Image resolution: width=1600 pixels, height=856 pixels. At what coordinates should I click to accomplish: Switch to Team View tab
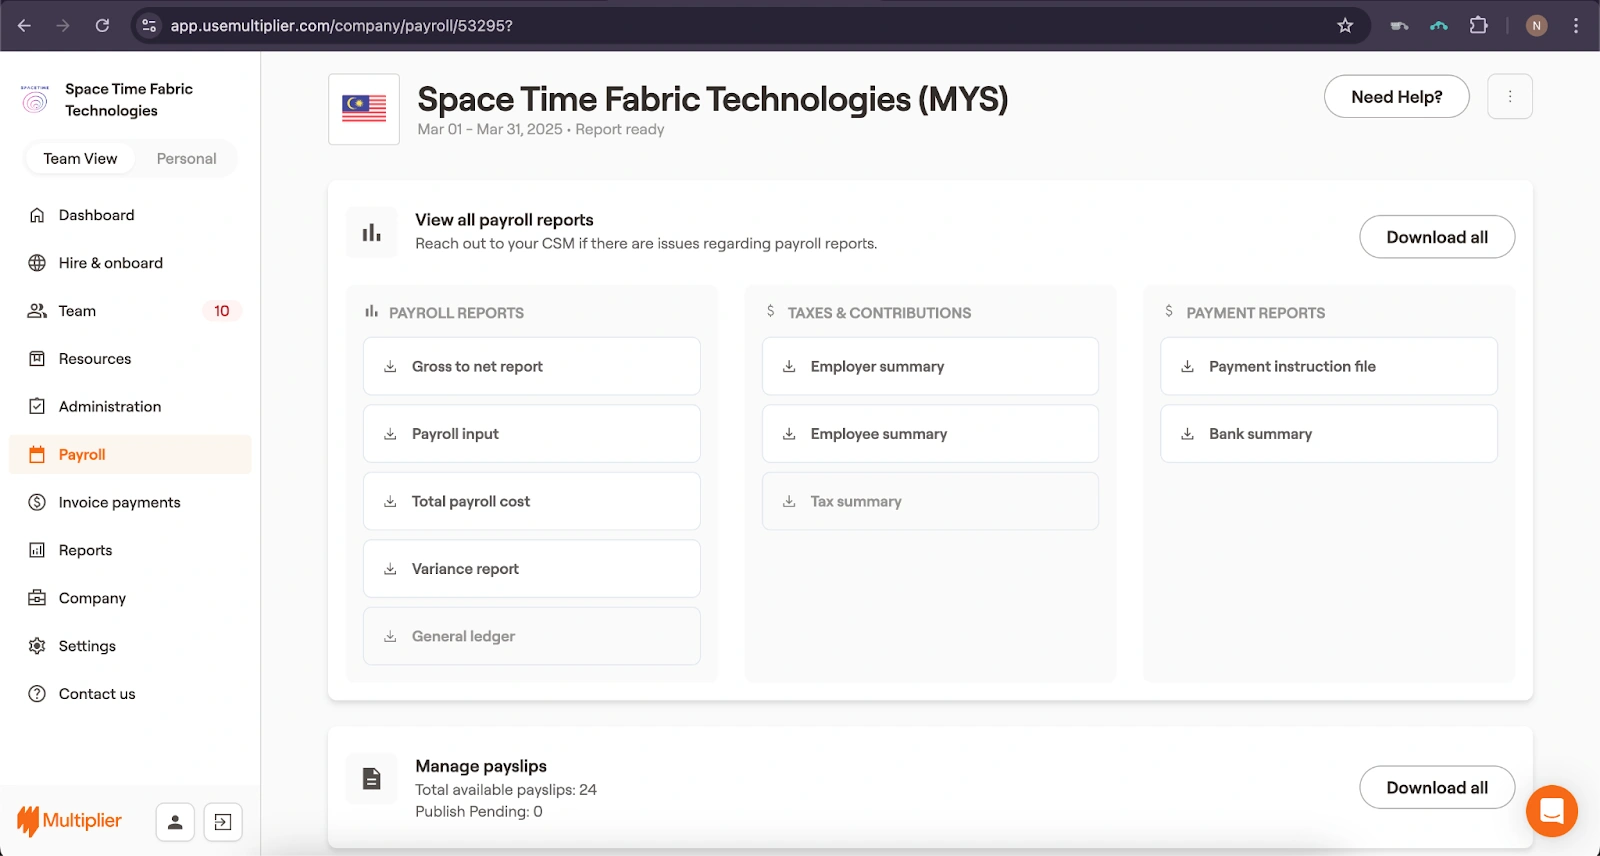pyautogui.click(x=80, y=159)
